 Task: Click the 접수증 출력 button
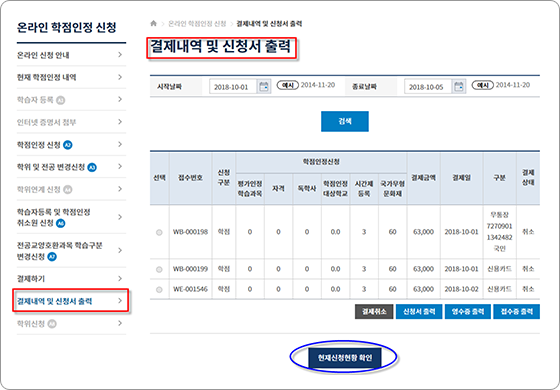[x=516, y=312]
